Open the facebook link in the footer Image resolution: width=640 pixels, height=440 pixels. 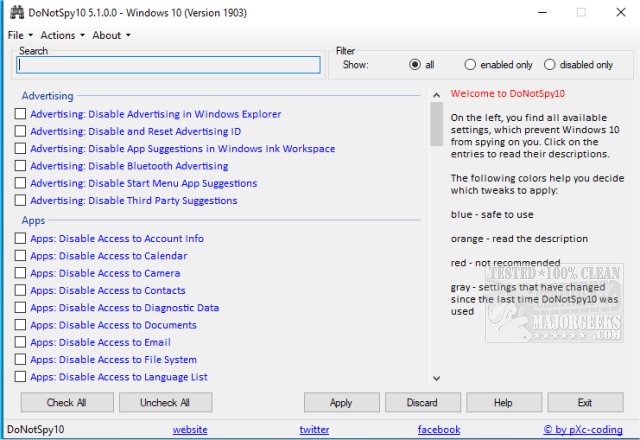pyautogui.click(x=439, y=429)
